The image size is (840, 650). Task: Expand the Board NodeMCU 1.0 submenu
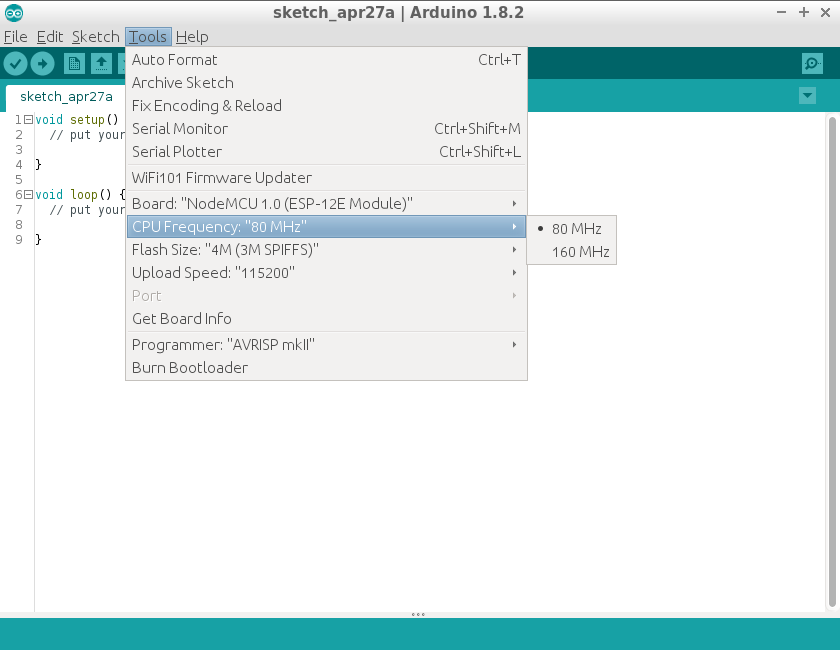tap(326, 204)
